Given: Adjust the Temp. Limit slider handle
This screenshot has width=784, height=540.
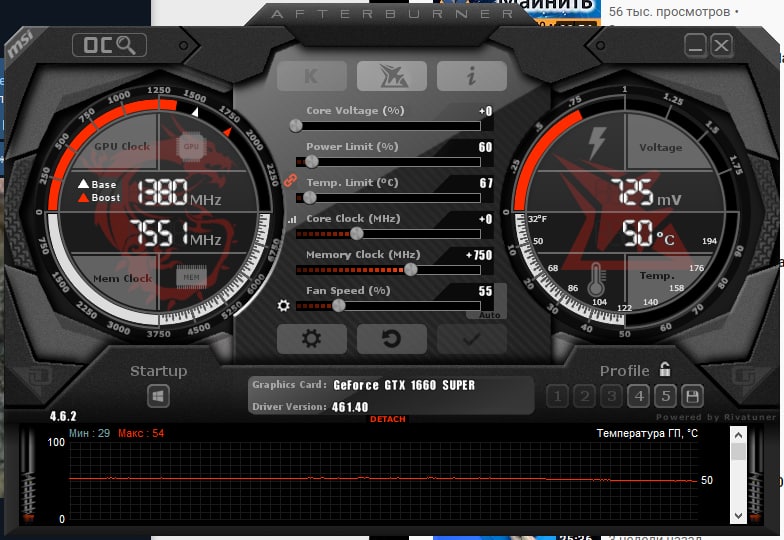Looking at the screenshot, I should [310, 198].
